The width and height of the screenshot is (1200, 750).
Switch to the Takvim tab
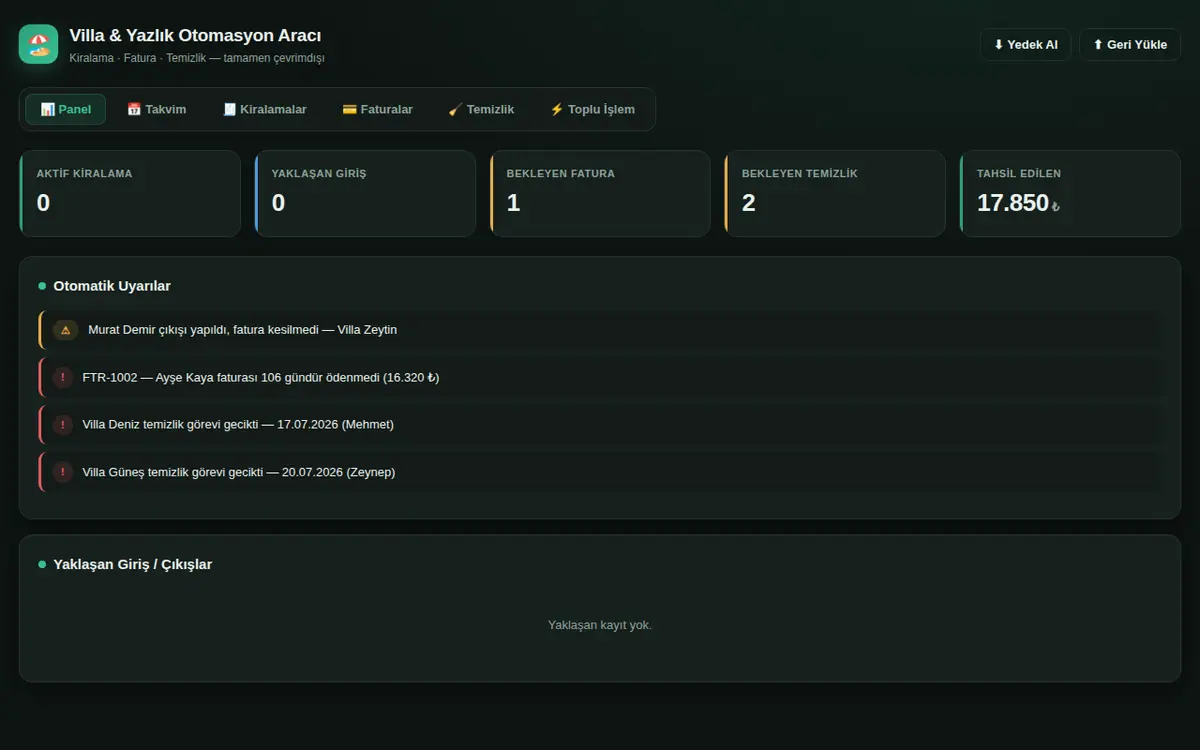coord(156,109)
